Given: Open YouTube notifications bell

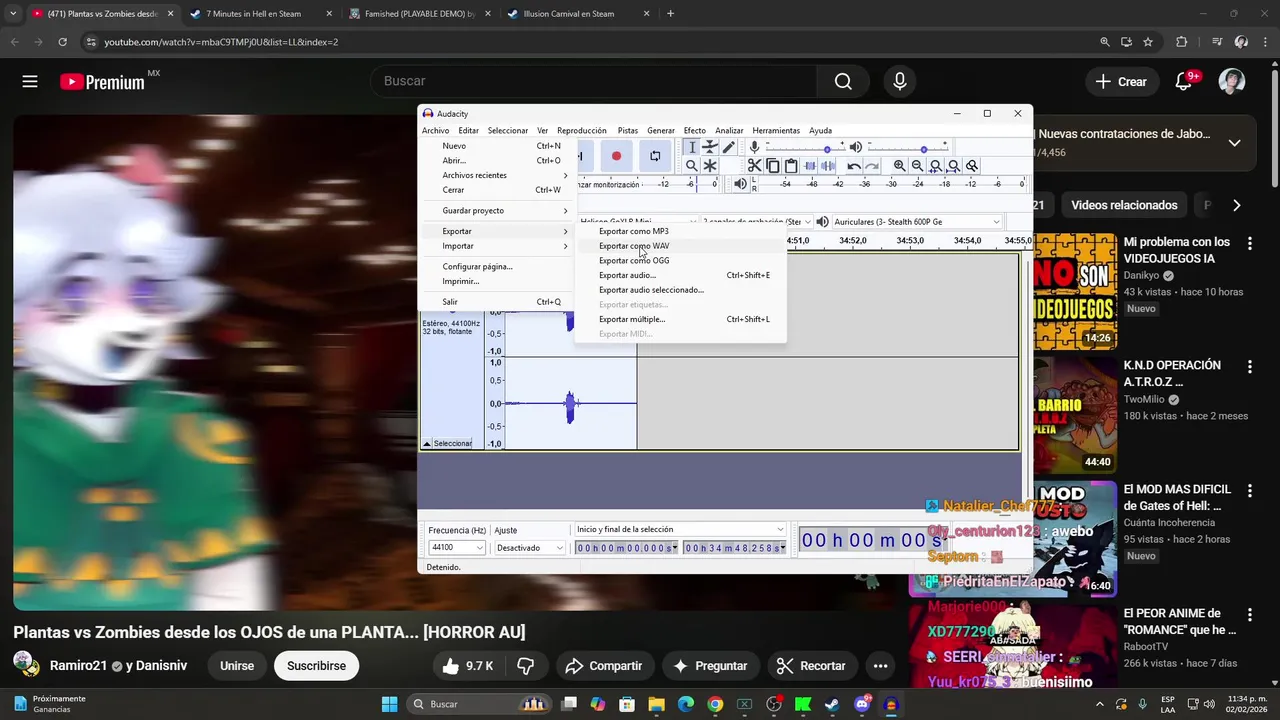Looking at the screenshot, I should (1184, 82).
